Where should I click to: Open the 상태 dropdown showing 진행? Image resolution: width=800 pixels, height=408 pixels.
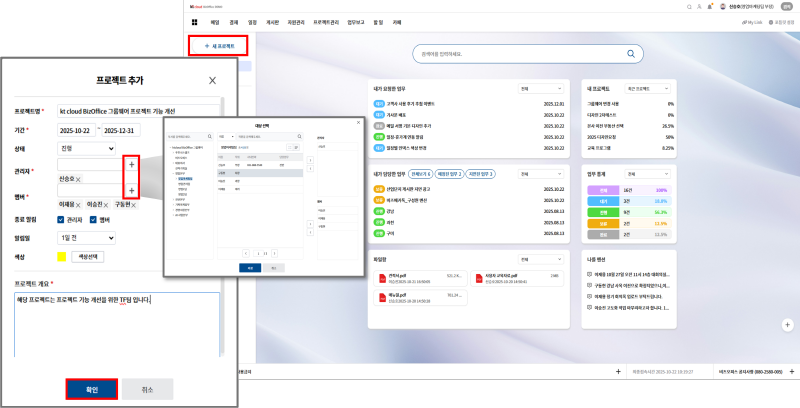point(85,148)
